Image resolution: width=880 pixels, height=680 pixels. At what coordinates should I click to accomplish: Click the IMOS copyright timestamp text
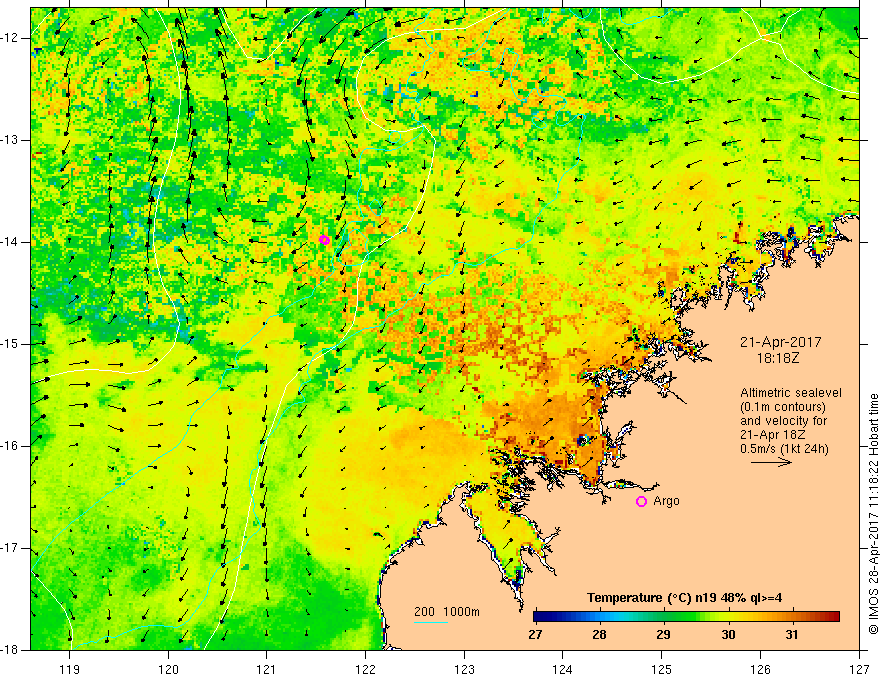pos(873,514)
